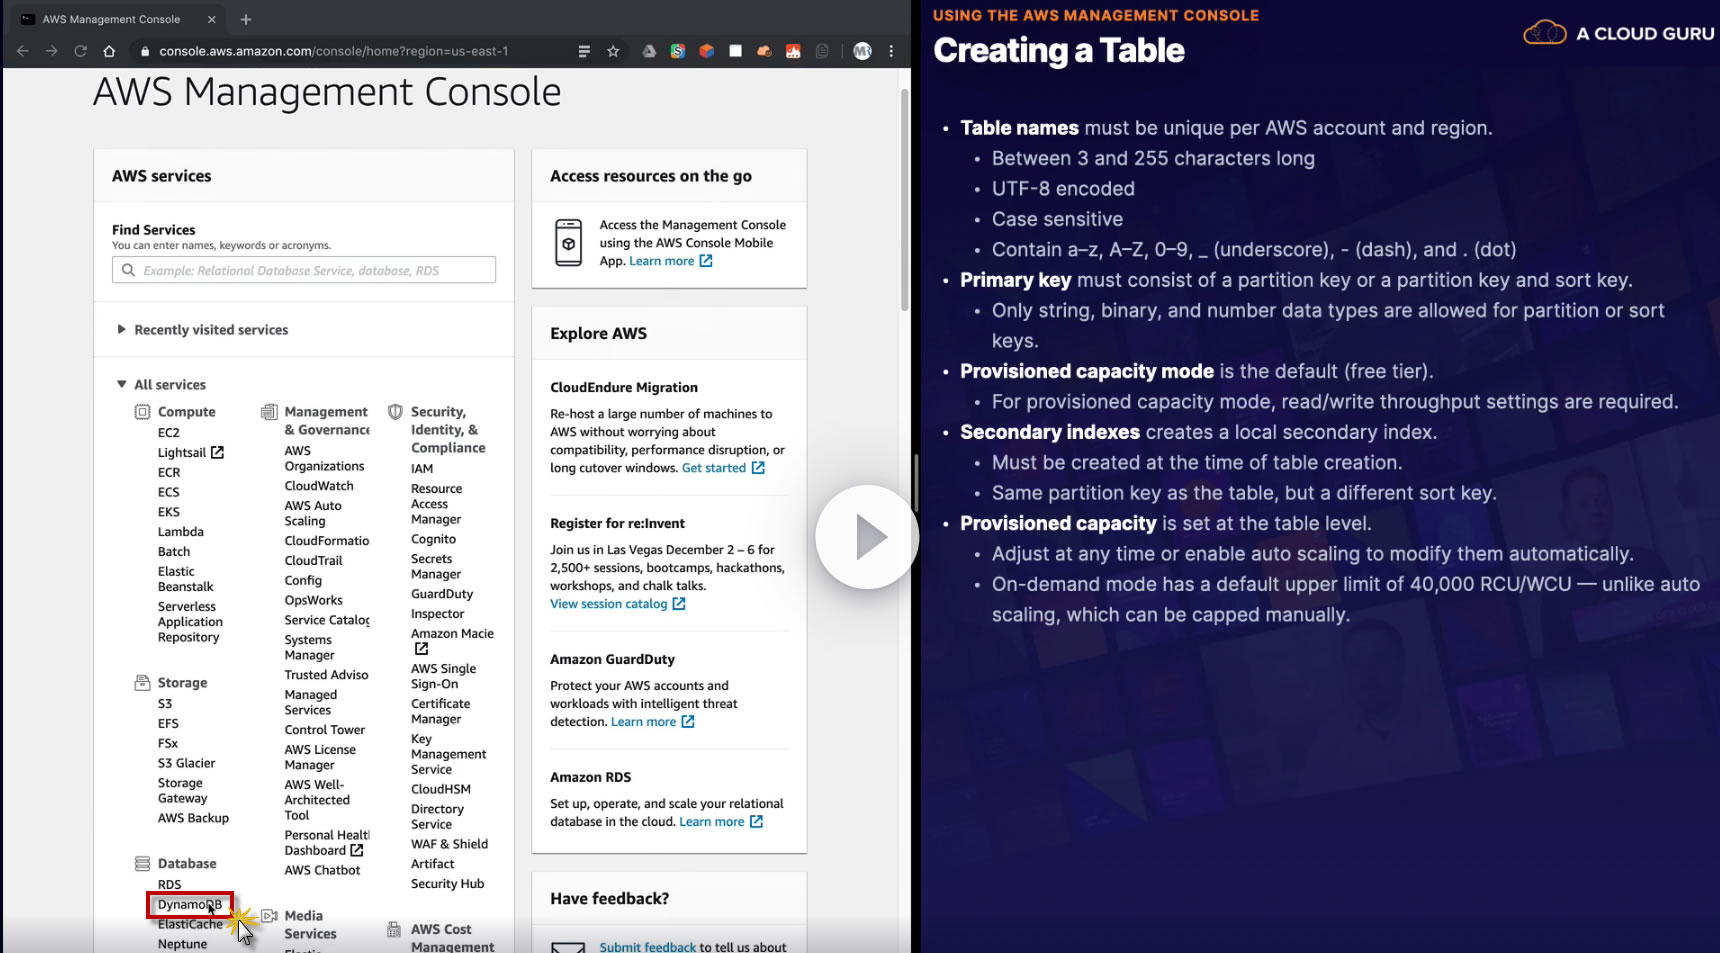Open the Chrome three-dot menu
1720x953 pixels.
click(x=891, y=51)
